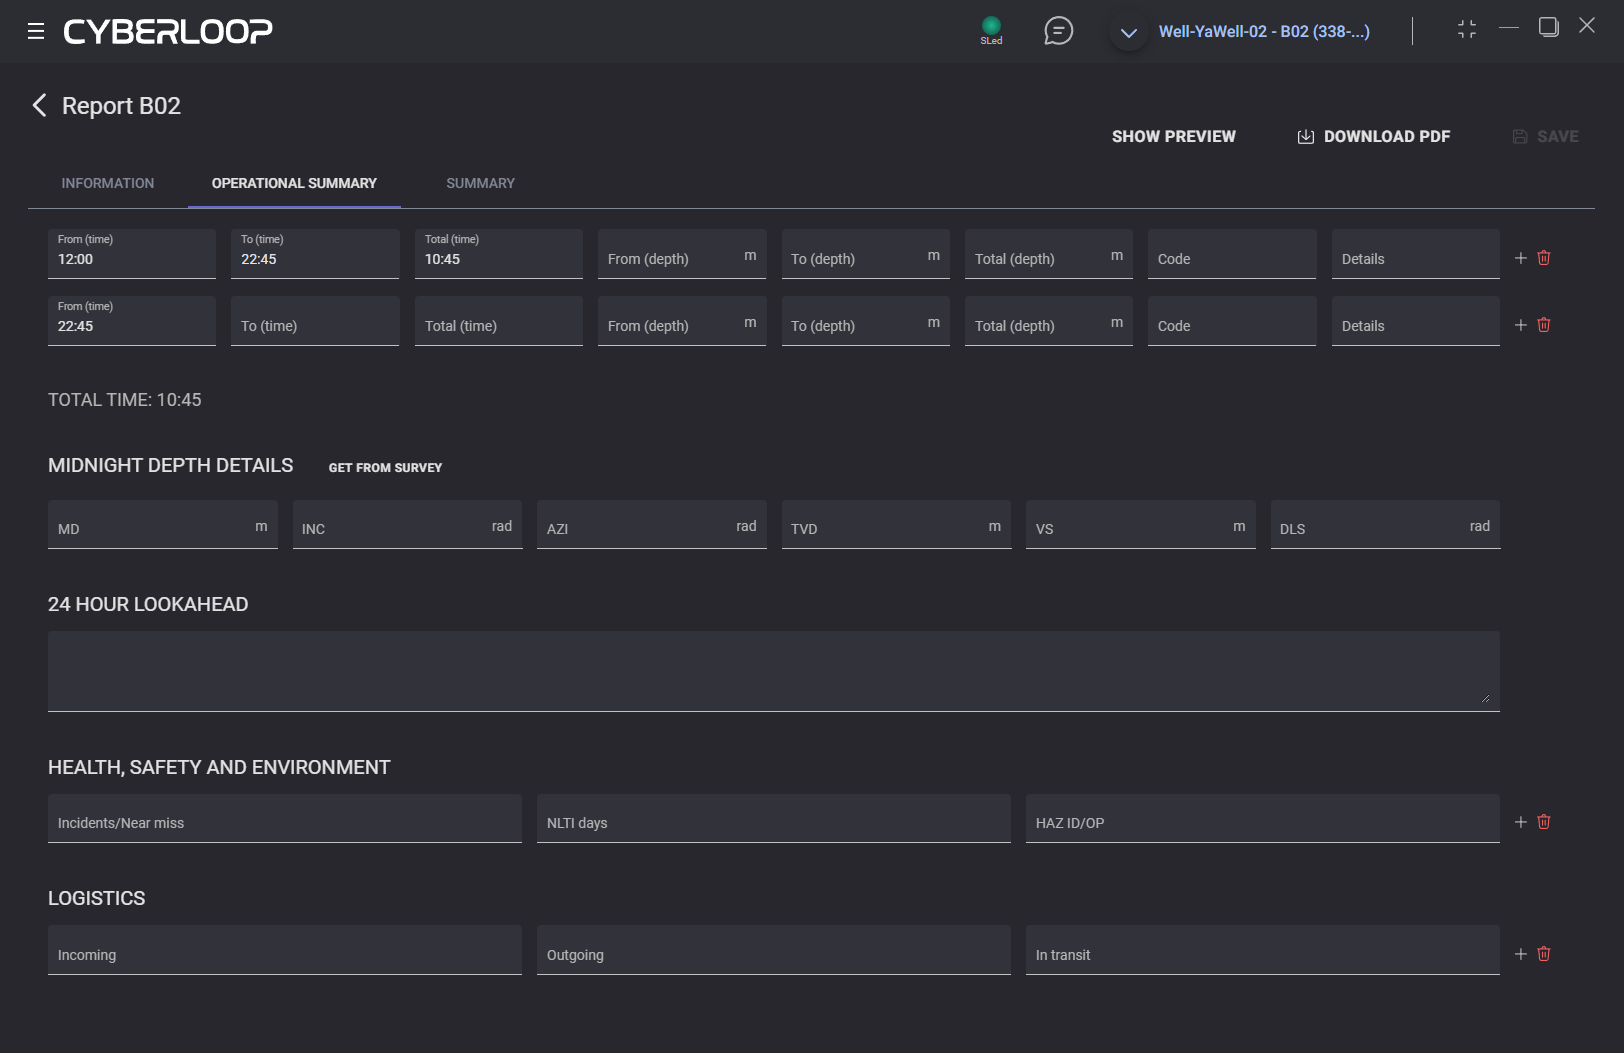Image resolution: width=1624 pixels, height=1053 pixels.
Task: Delete the Logistics row
Action: (1544, 954)
